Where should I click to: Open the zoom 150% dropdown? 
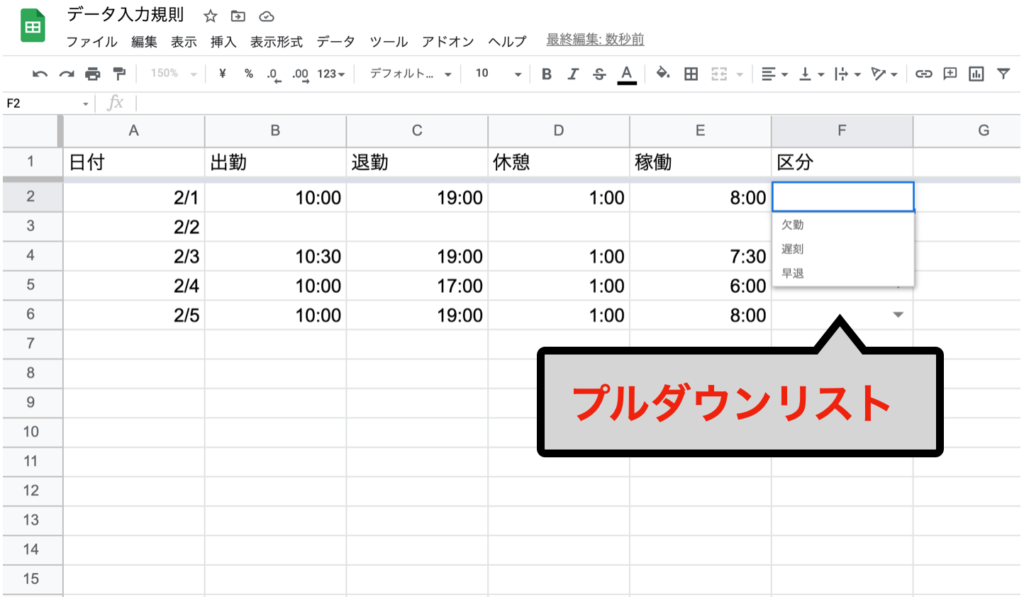click(x=173, y=74)
